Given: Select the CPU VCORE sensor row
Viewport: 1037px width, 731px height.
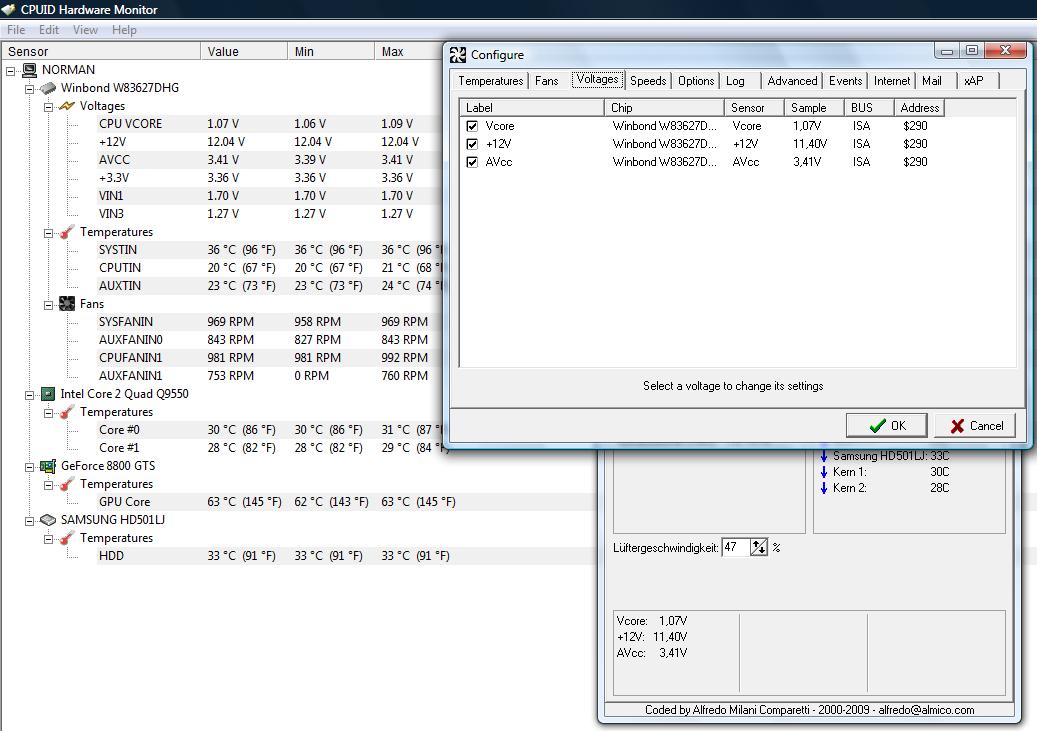Looking at the screenshot, I should [x=269, y=124].
